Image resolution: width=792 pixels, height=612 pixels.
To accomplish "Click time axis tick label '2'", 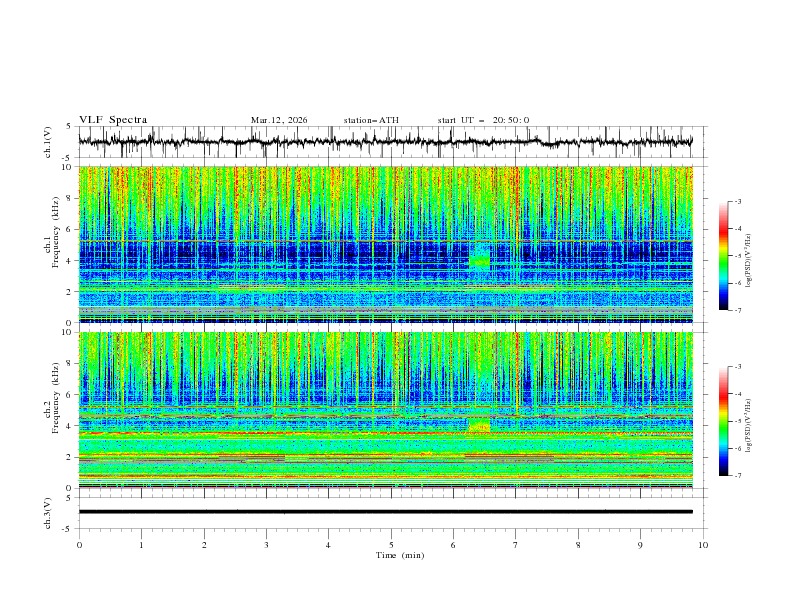I will pos(204,545).
